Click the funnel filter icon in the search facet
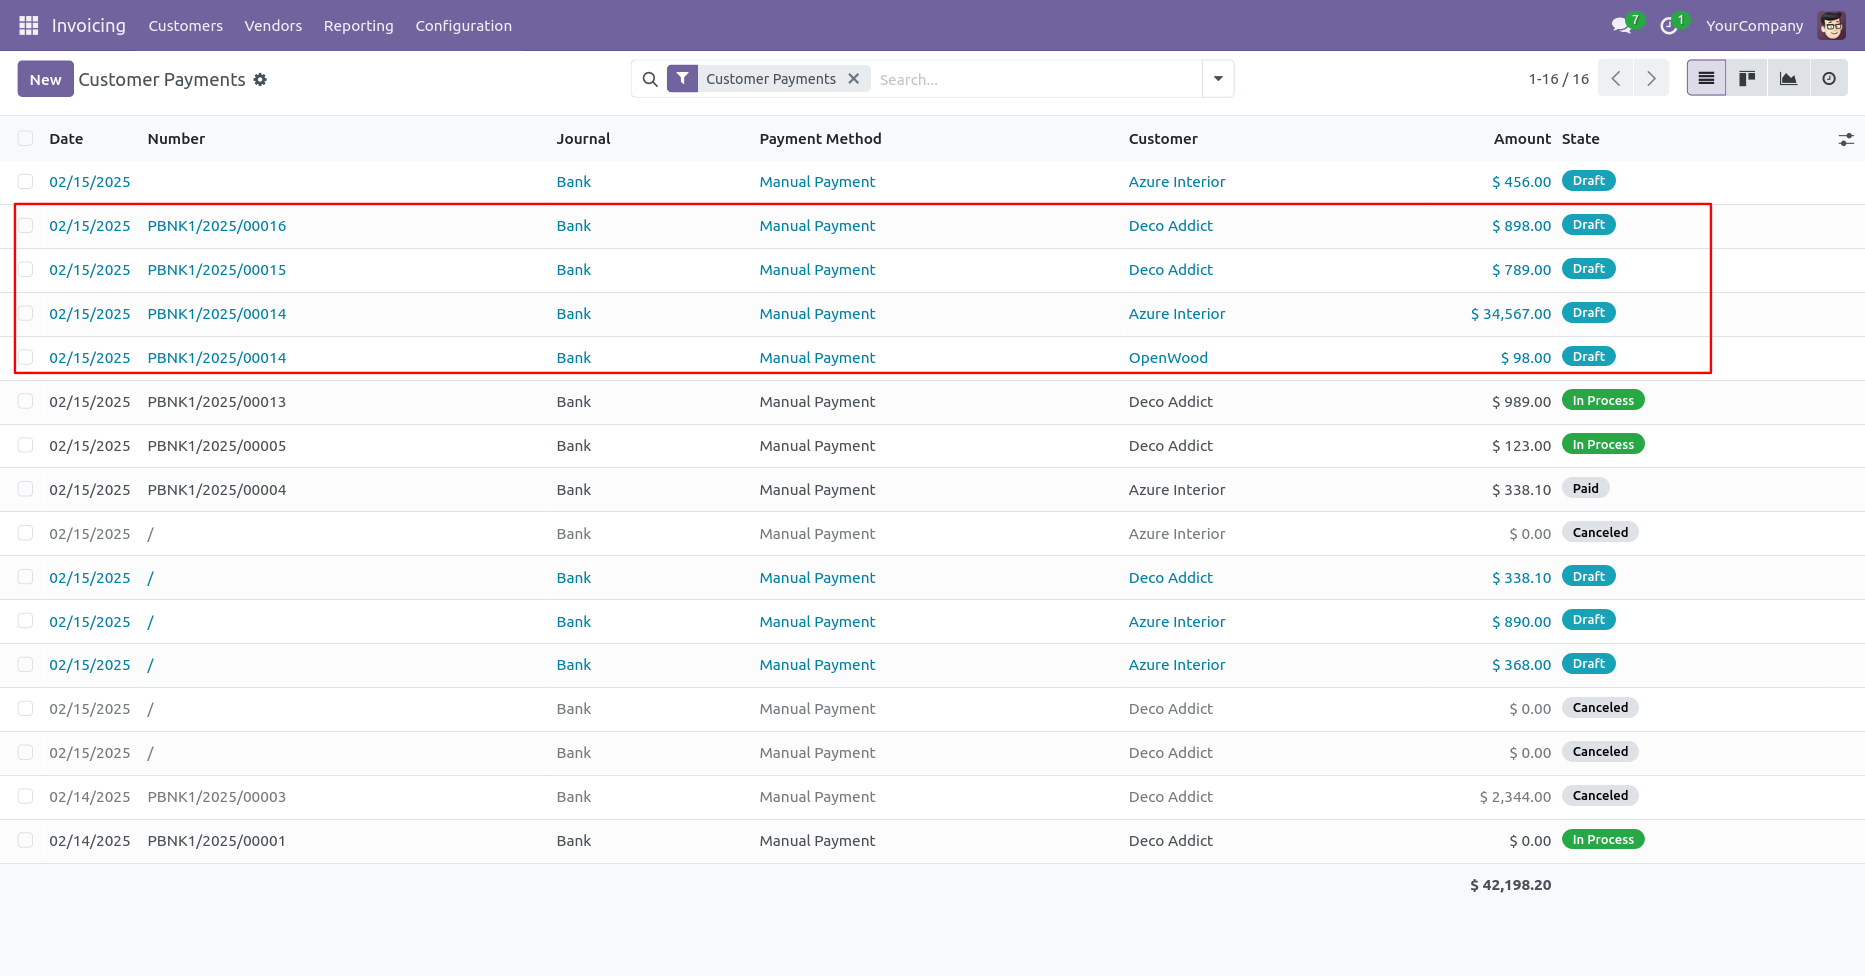1865x976 pixels. pyautogui.click(x=682, y=78)
